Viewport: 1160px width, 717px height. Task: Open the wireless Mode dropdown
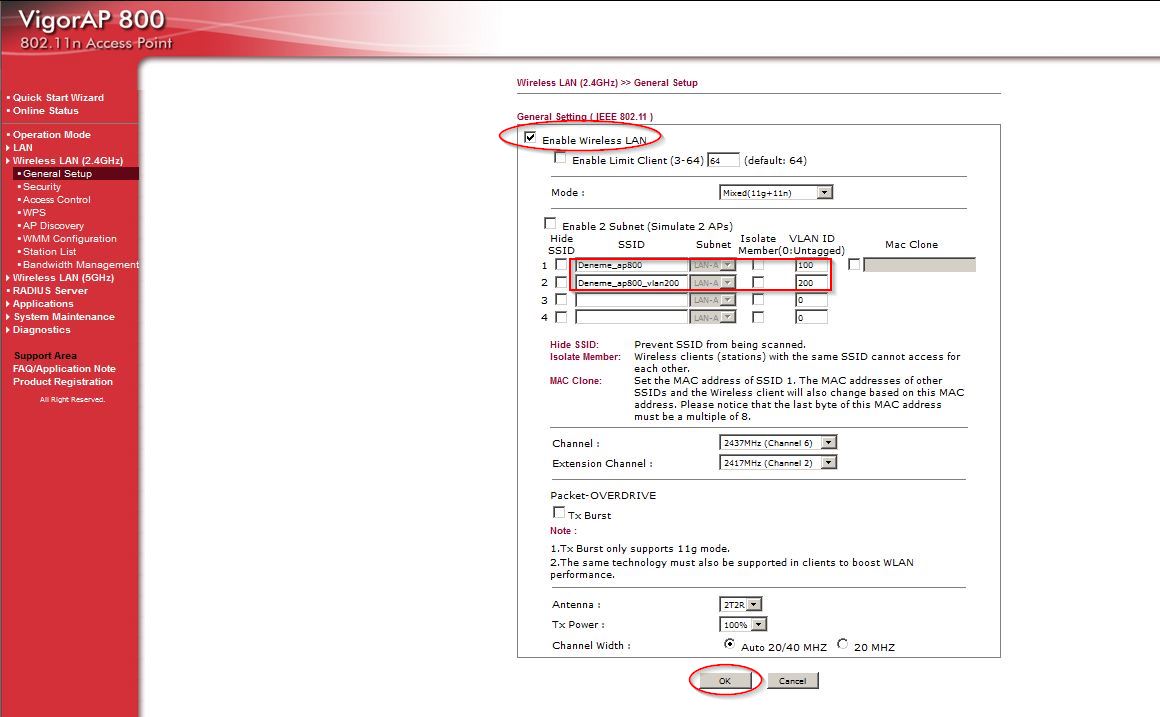(776, 192)
